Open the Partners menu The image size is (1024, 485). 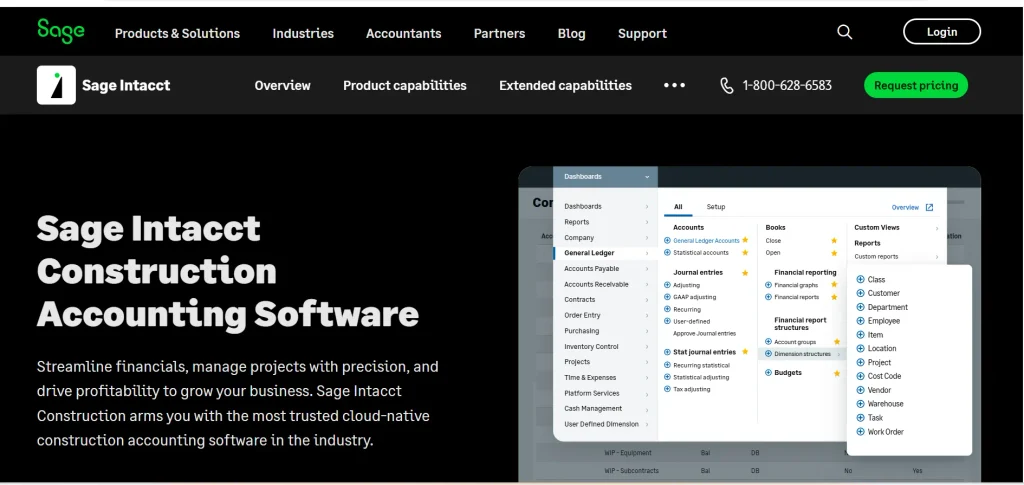point(500,33)
